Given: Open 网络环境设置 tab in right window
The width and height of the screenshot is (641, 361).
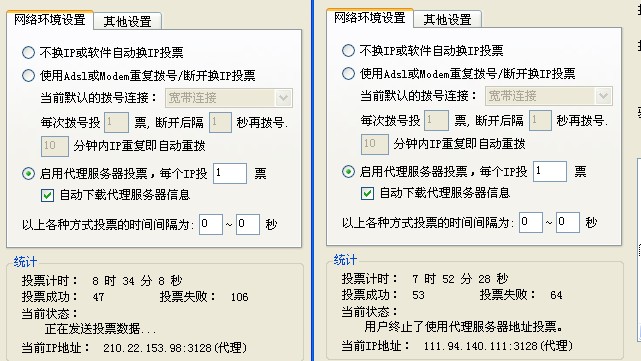Looking at the screenshot, I should pos(370,17).
